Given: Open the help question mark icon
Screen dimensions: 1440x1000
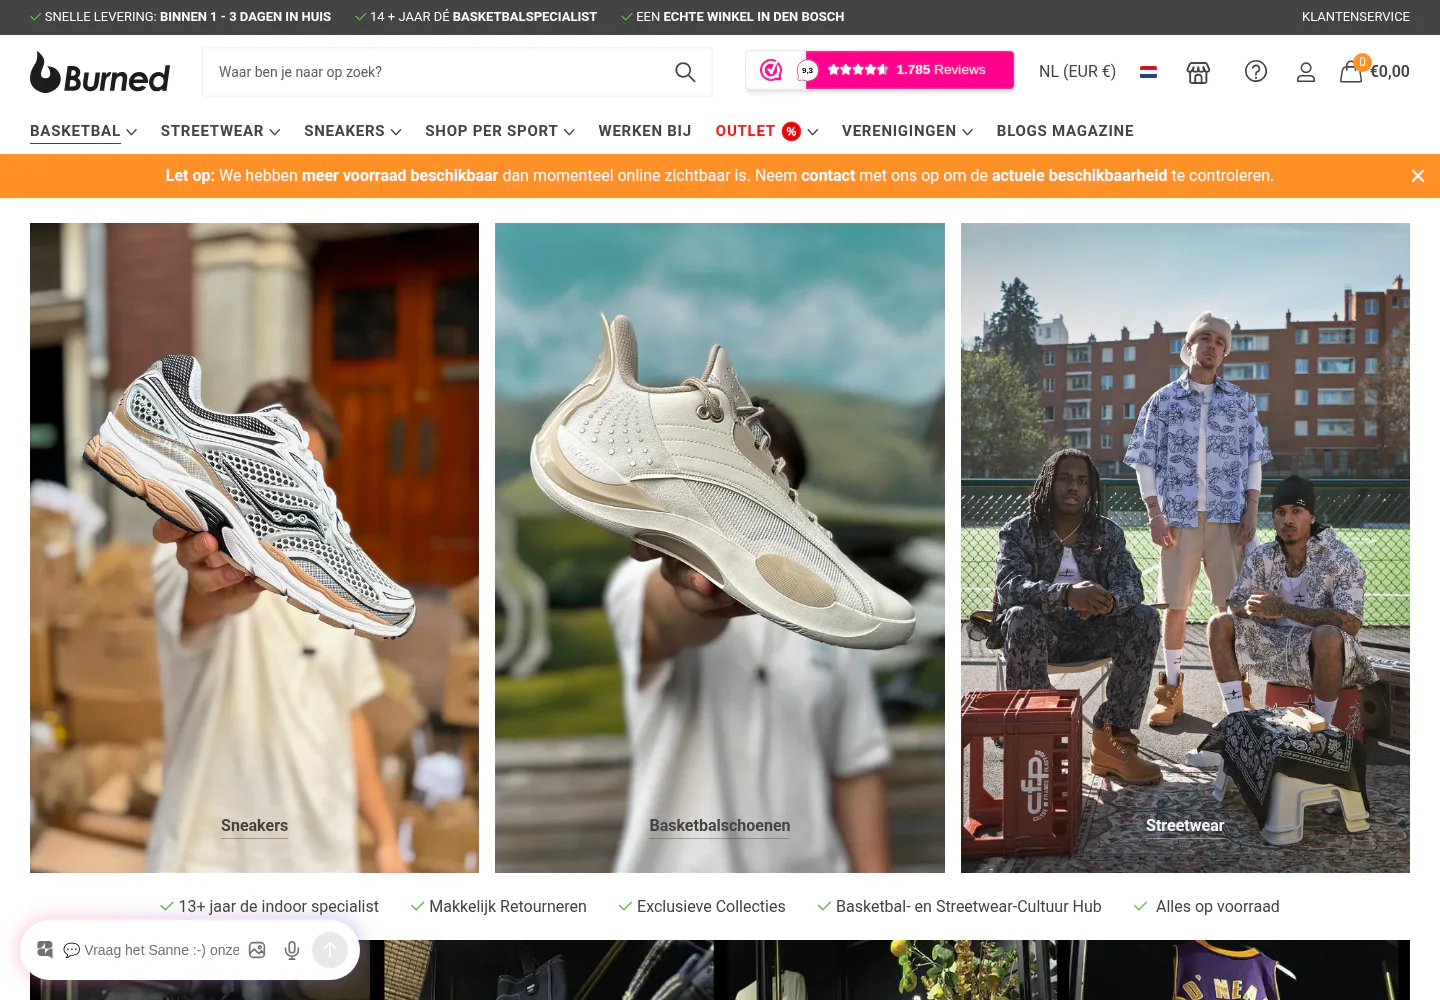Looking at the screenshot, I should [x=1256, y=71].
